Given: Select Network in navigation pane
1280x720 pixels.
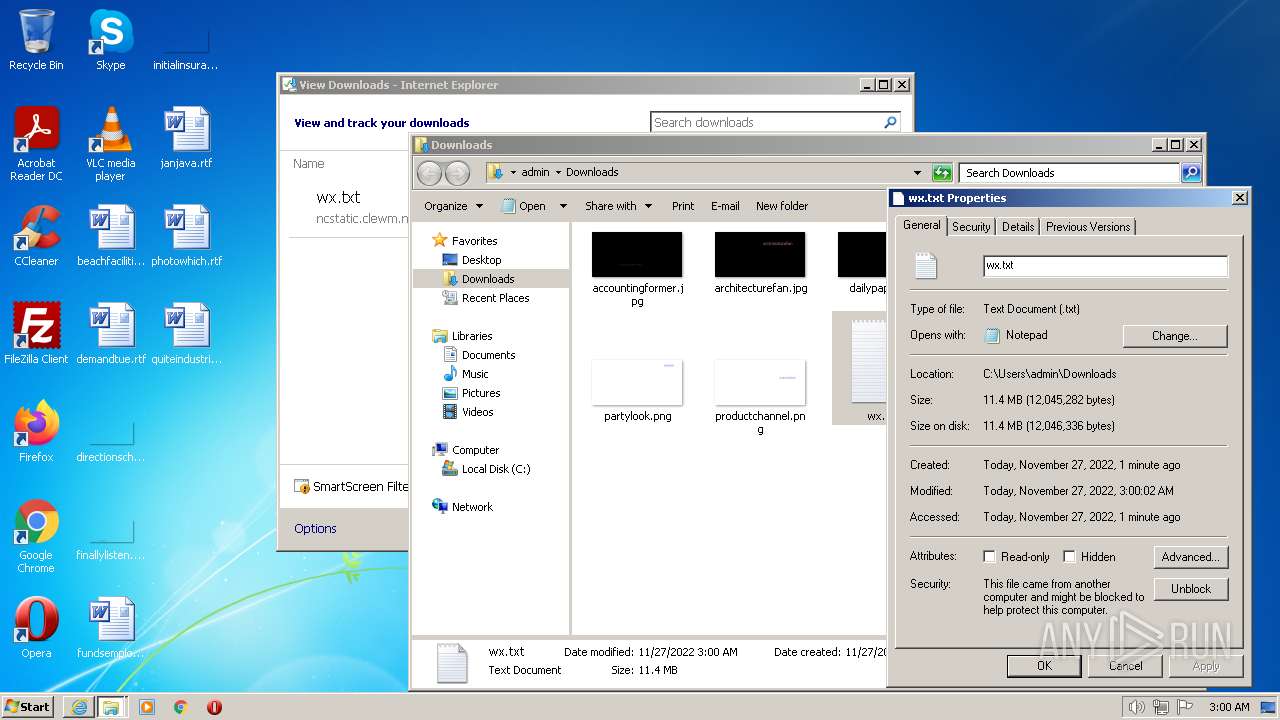Looking at the screenshot, I should point(472,507).
